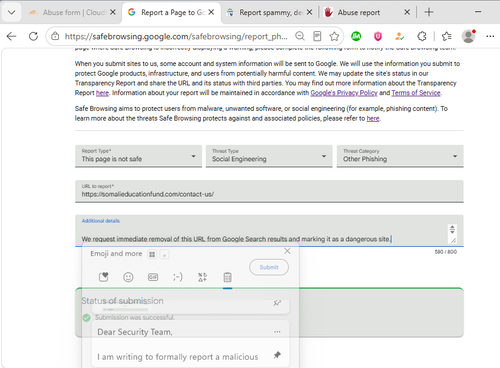This screenshot has width=500, height=368.
Task: Expand the Report Type dropdown
Action: tap(138, 156)
